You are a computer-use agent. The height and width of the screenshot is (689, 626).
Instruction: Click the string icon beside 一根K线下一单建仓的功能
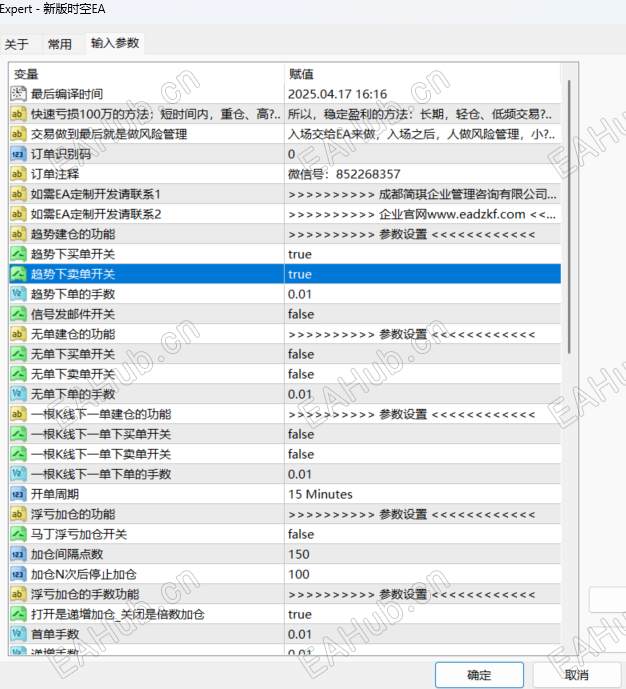coord(18,413)
